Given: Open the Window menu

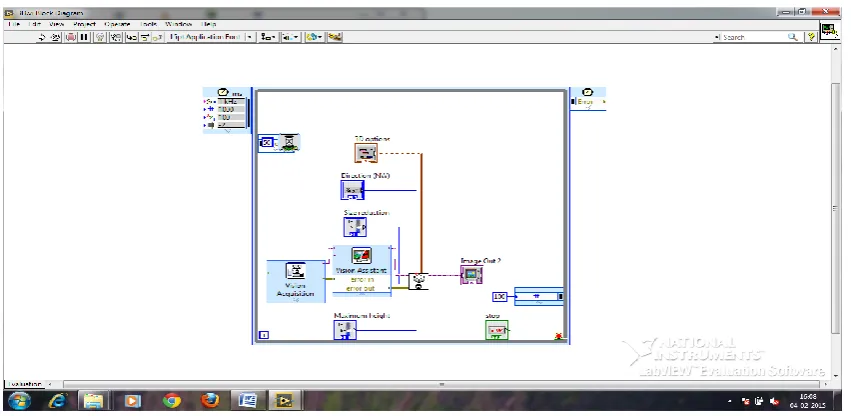Looking at the screenshot, I should point(179,24).
